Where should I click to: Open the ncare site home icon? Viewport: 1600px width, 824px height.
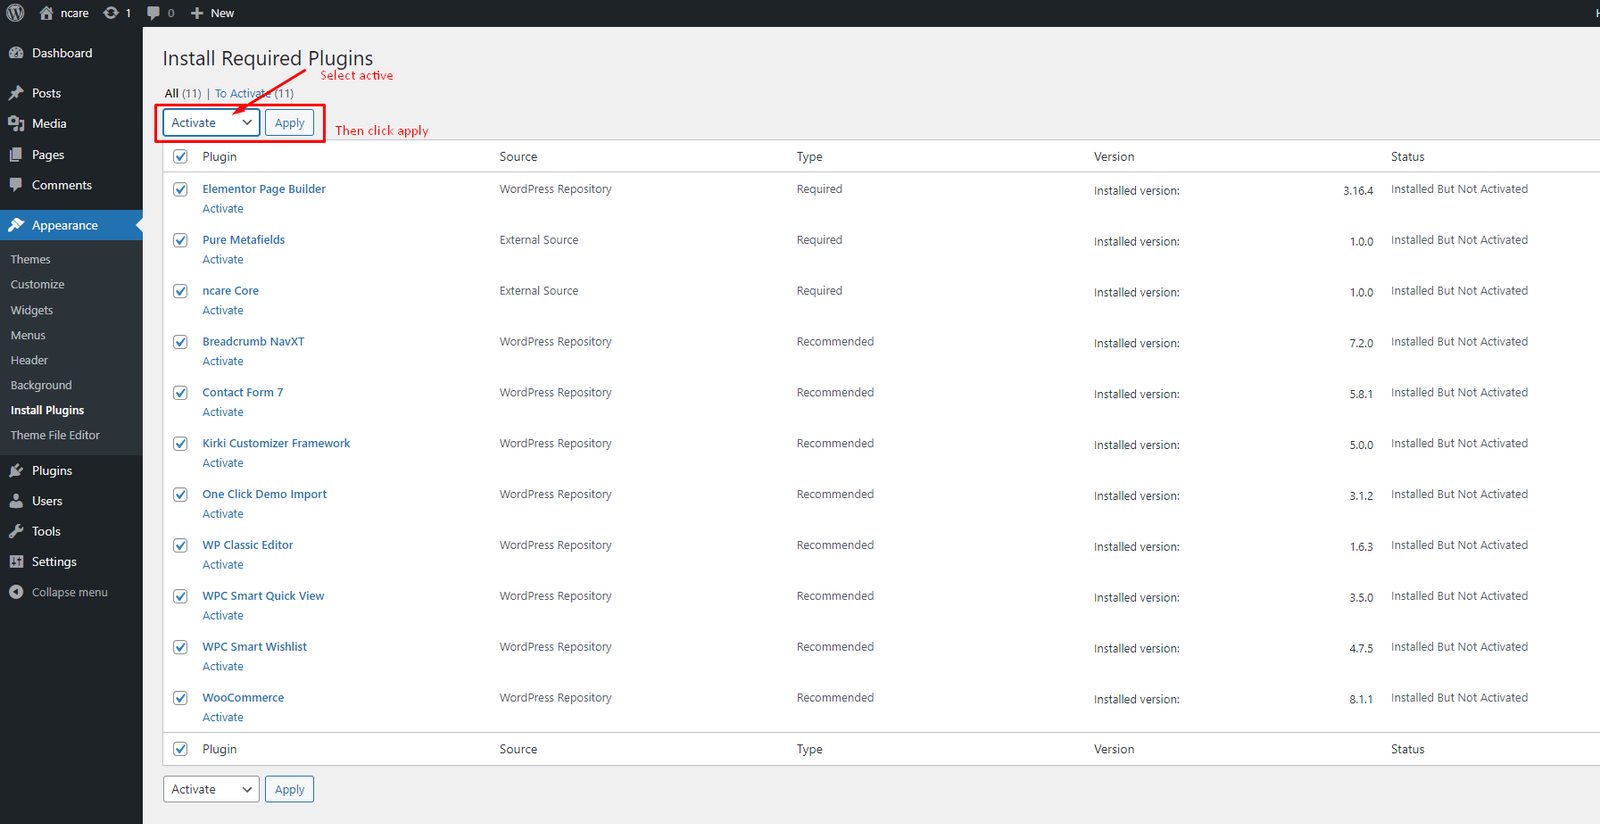pos(46,13)
